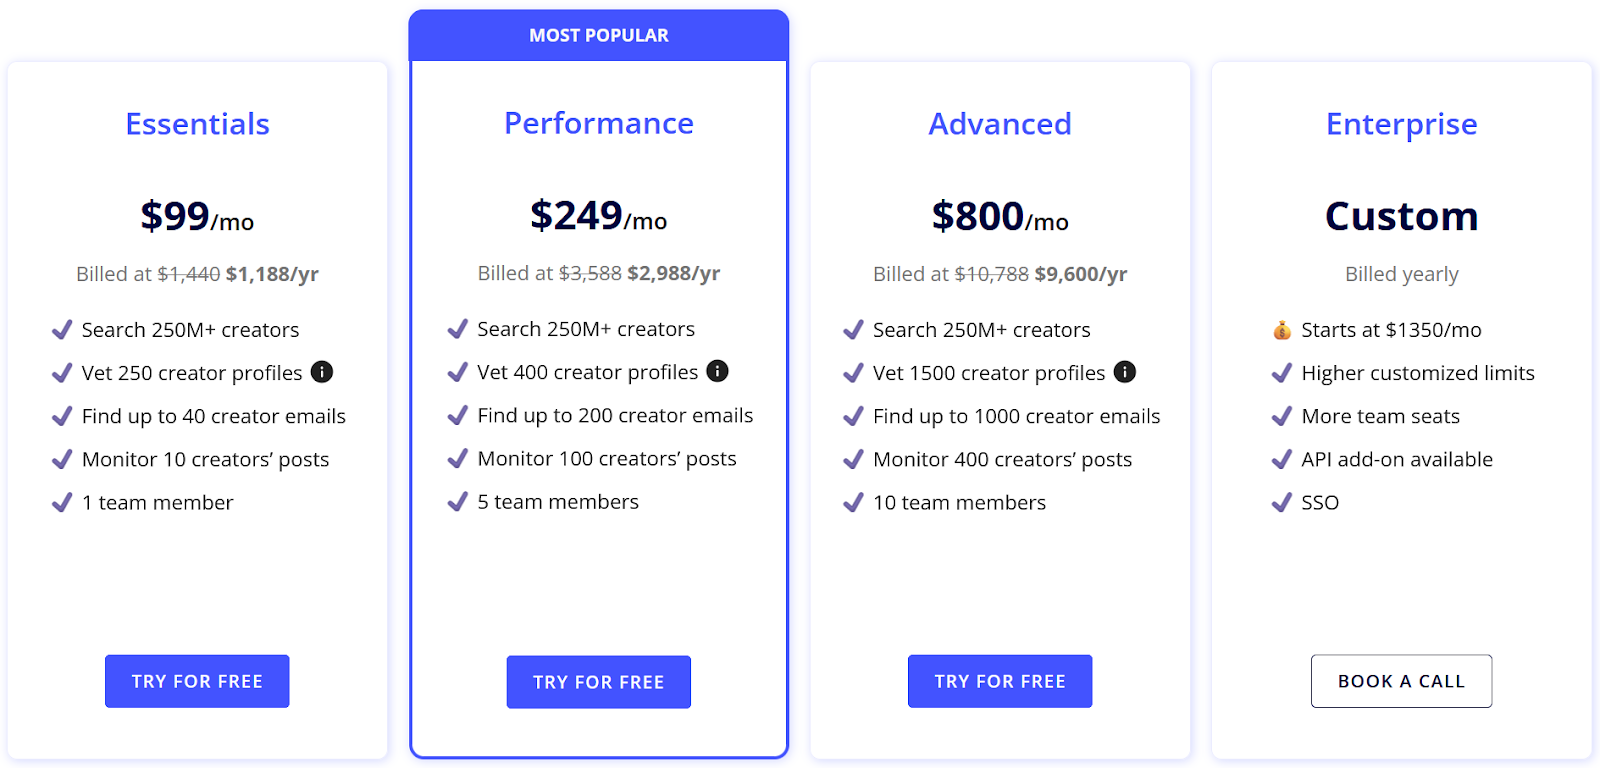Image resolution: width=1600 pixels, height=768 pixels.
Task: Click checkmark beside 5 team members
Action: tap(458, 501)
